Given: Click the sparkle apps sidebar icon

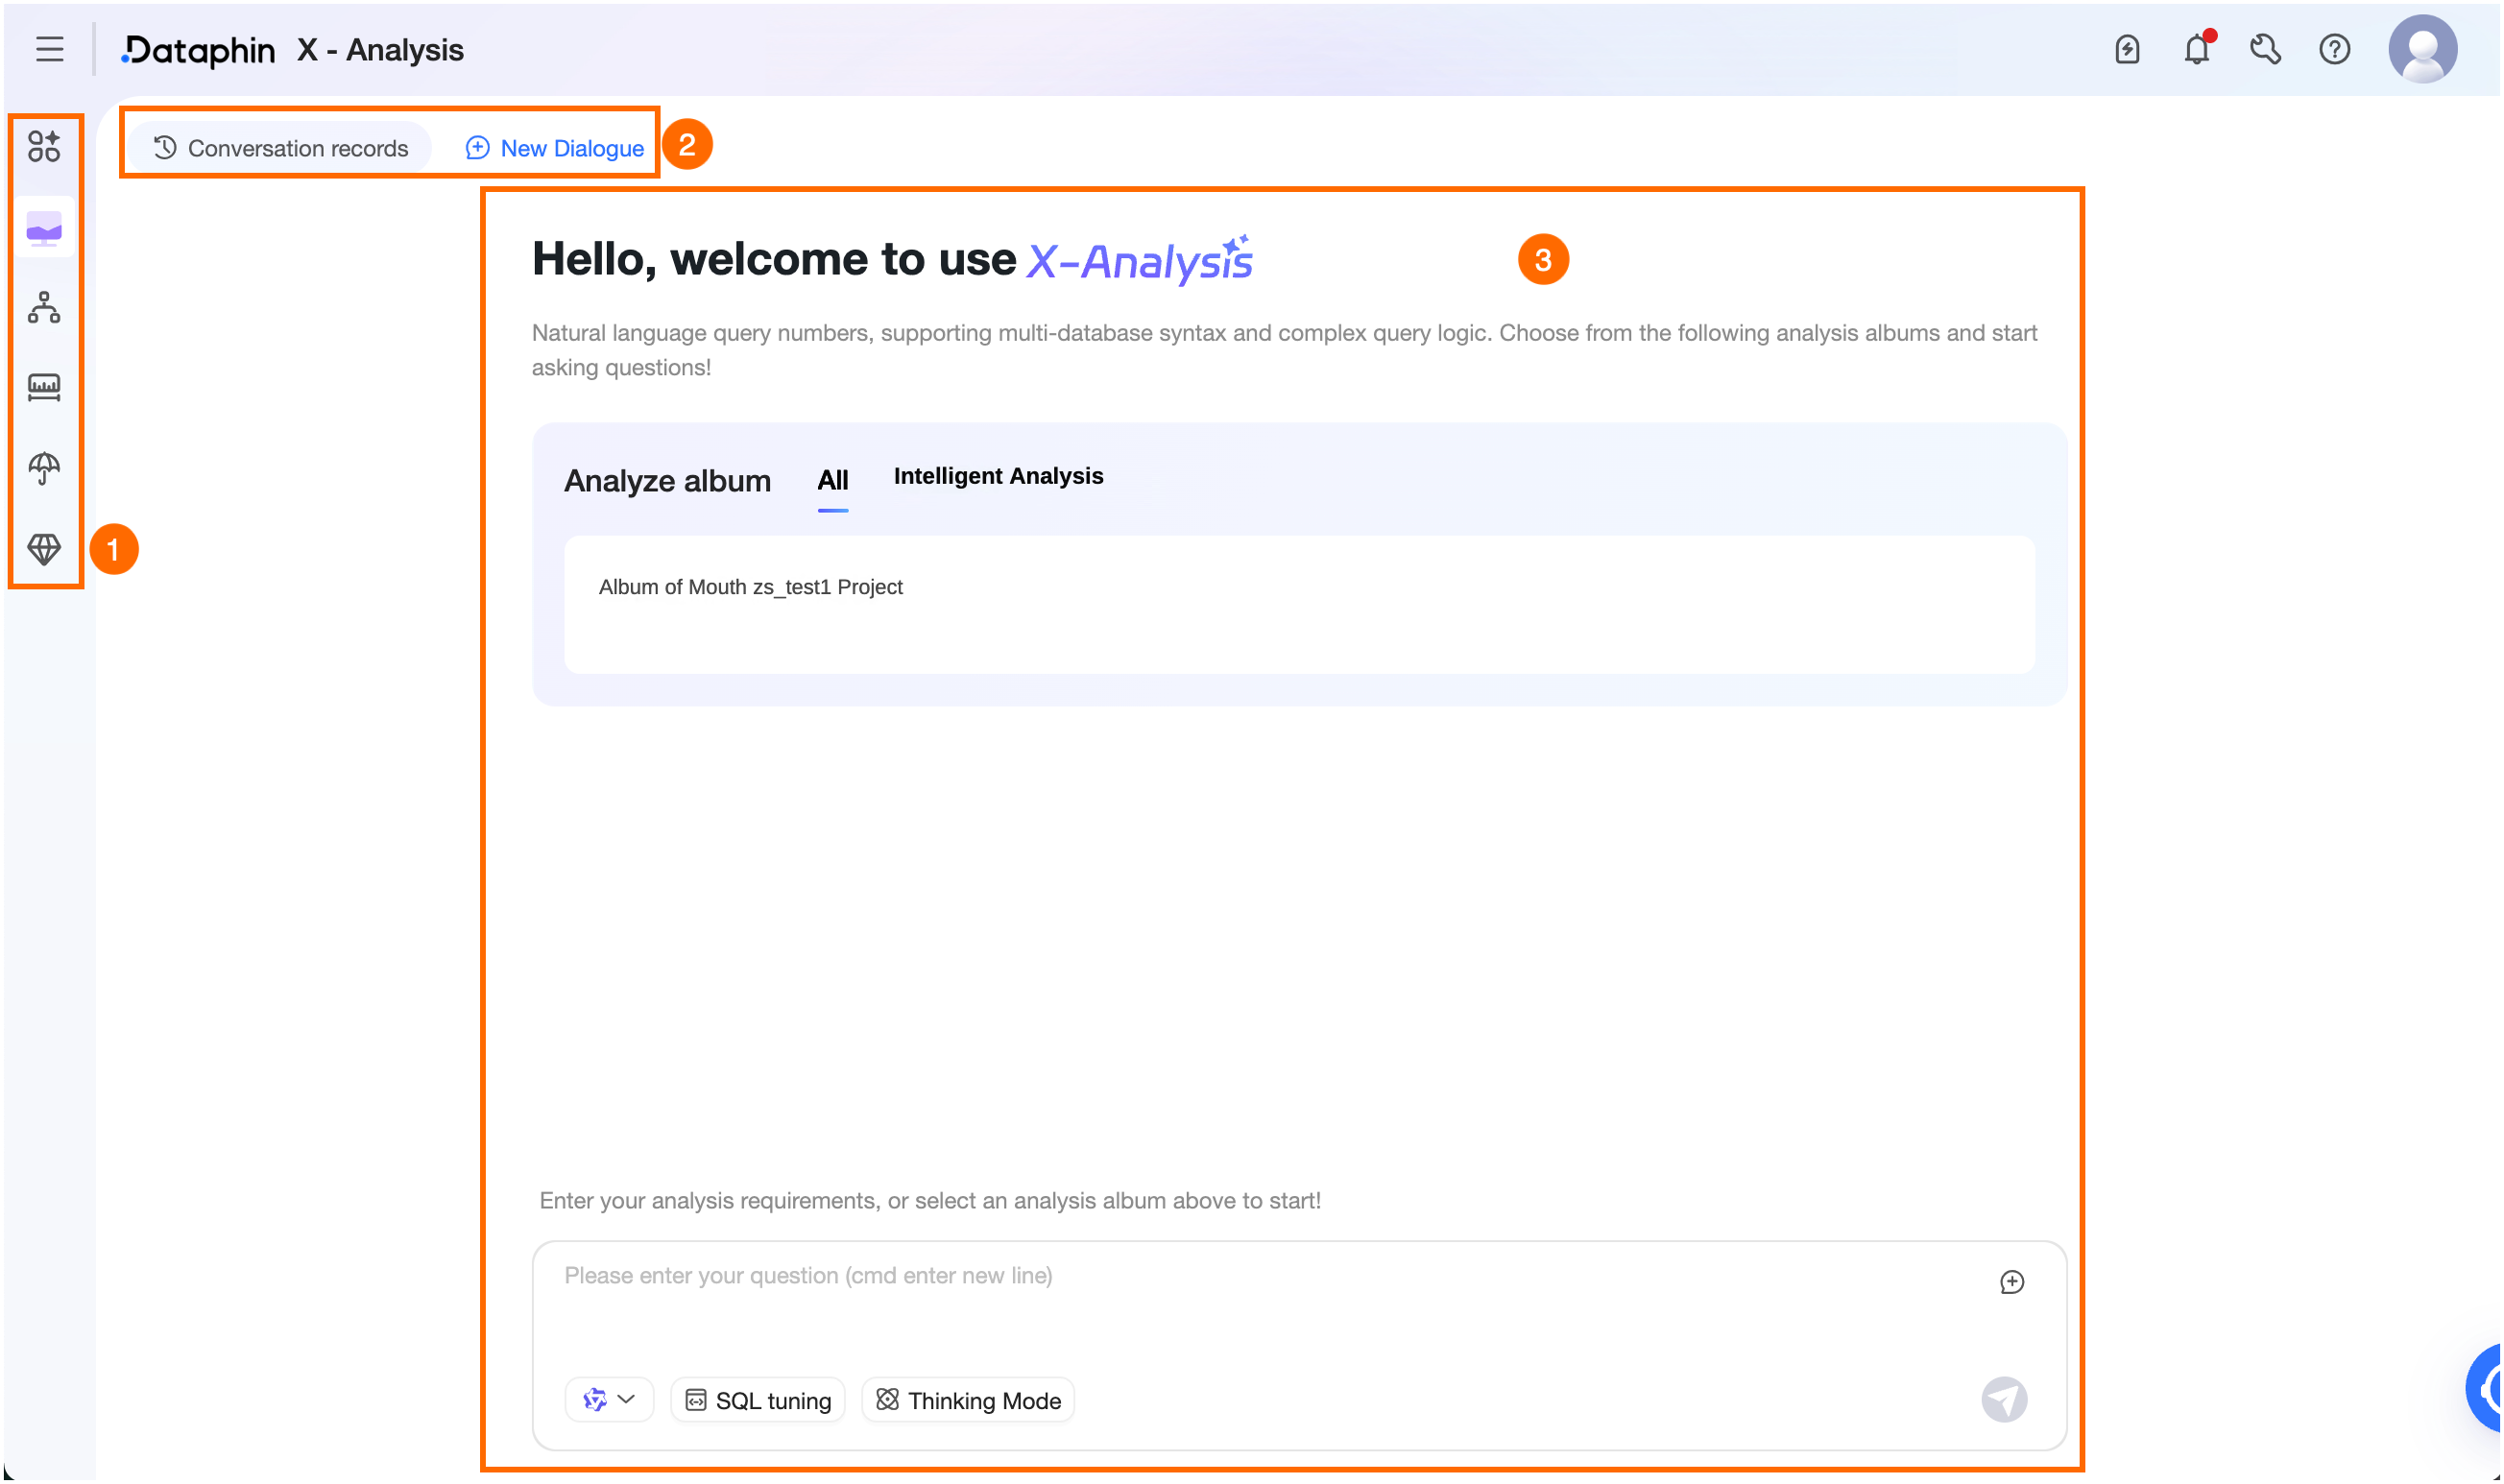Looking at the screenshot, I should coord(44,147).
